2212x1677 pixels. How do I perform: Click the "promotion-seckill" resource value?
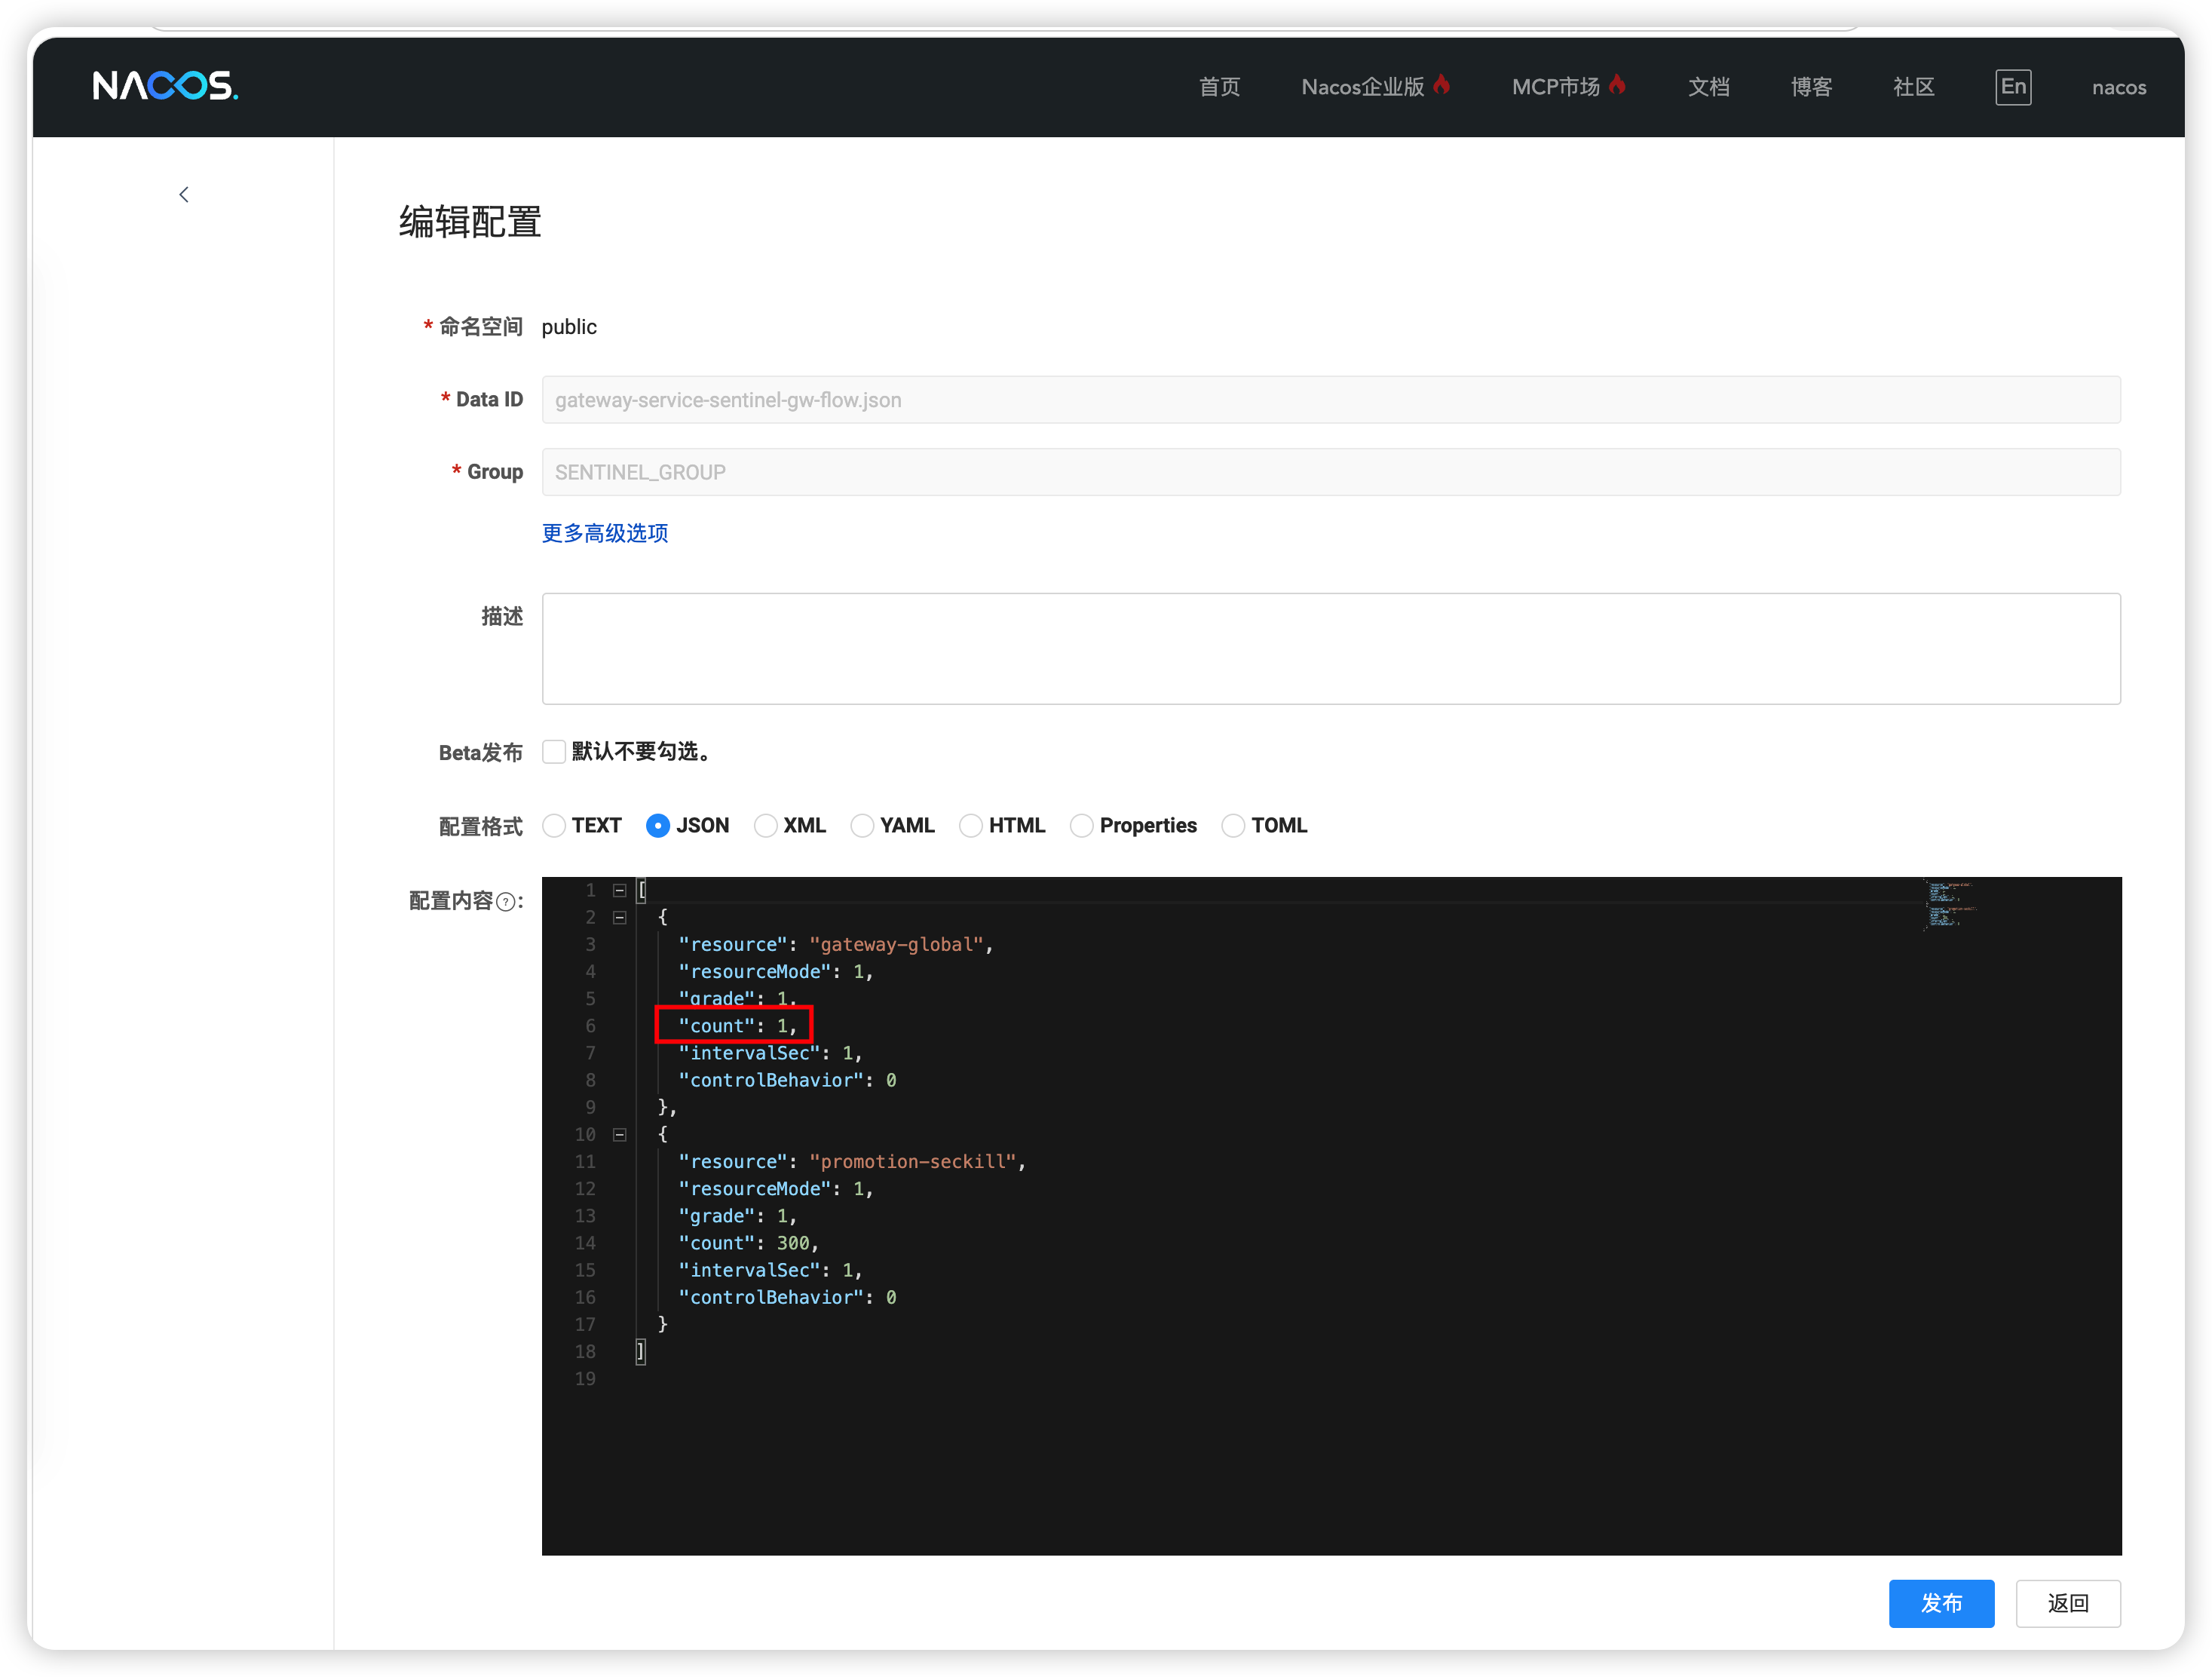(913, 1161)
